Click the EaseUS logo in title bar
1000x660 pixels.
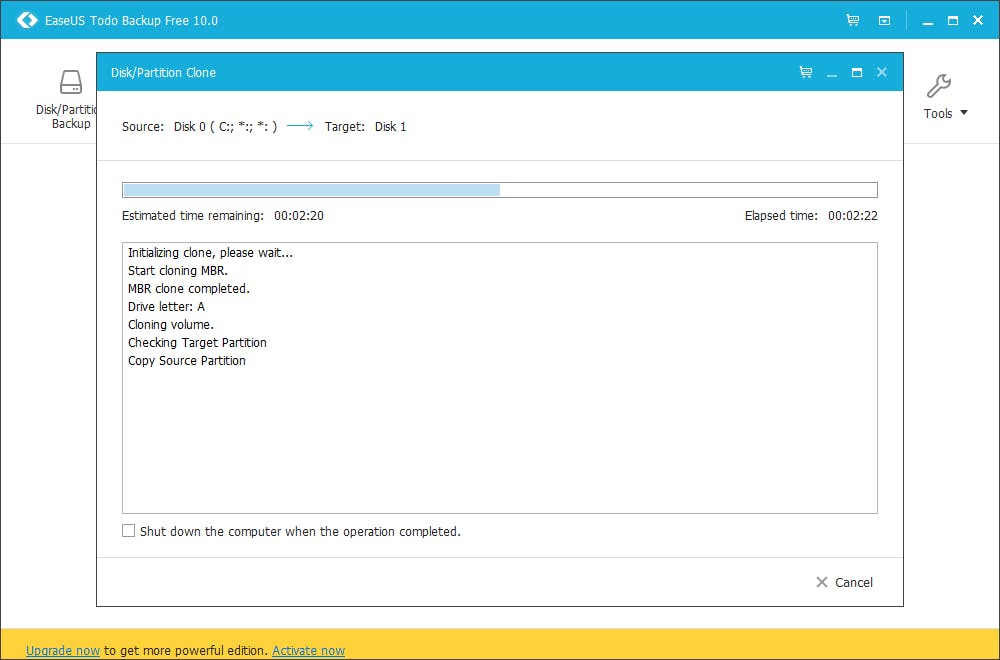pos(27,20)
